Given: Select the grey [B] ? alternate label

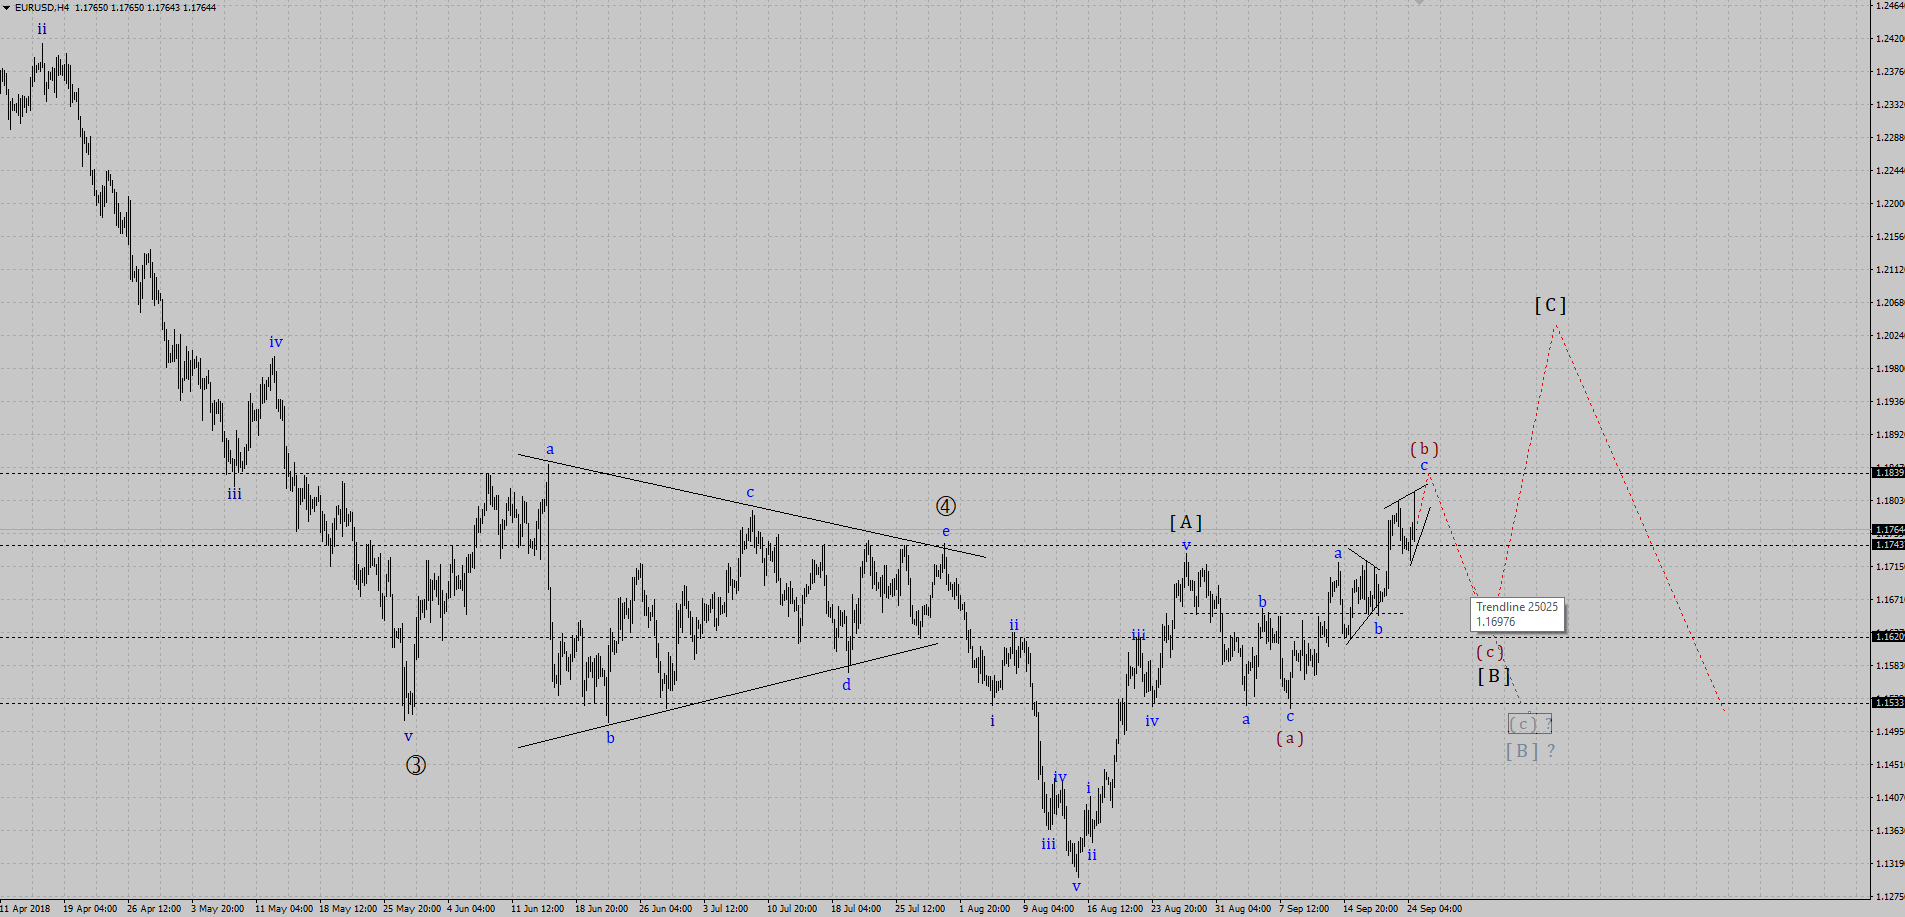Looking at the screenshot, I should (x=1529, y=751).
